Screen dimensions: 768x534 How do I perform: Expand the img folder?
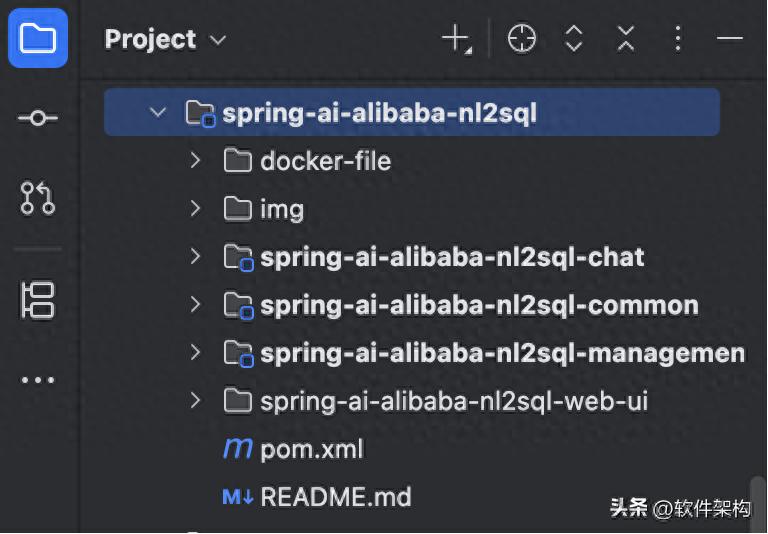coord(196,209)
